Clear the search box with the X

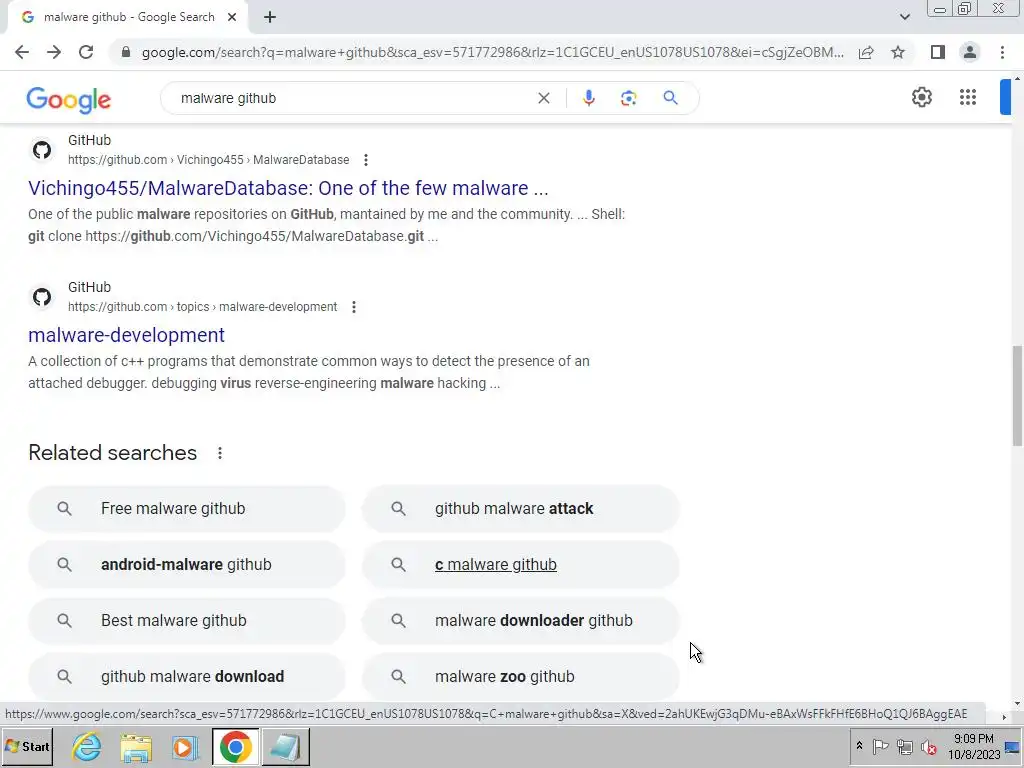pyautogui.click(x=543, y=98)
